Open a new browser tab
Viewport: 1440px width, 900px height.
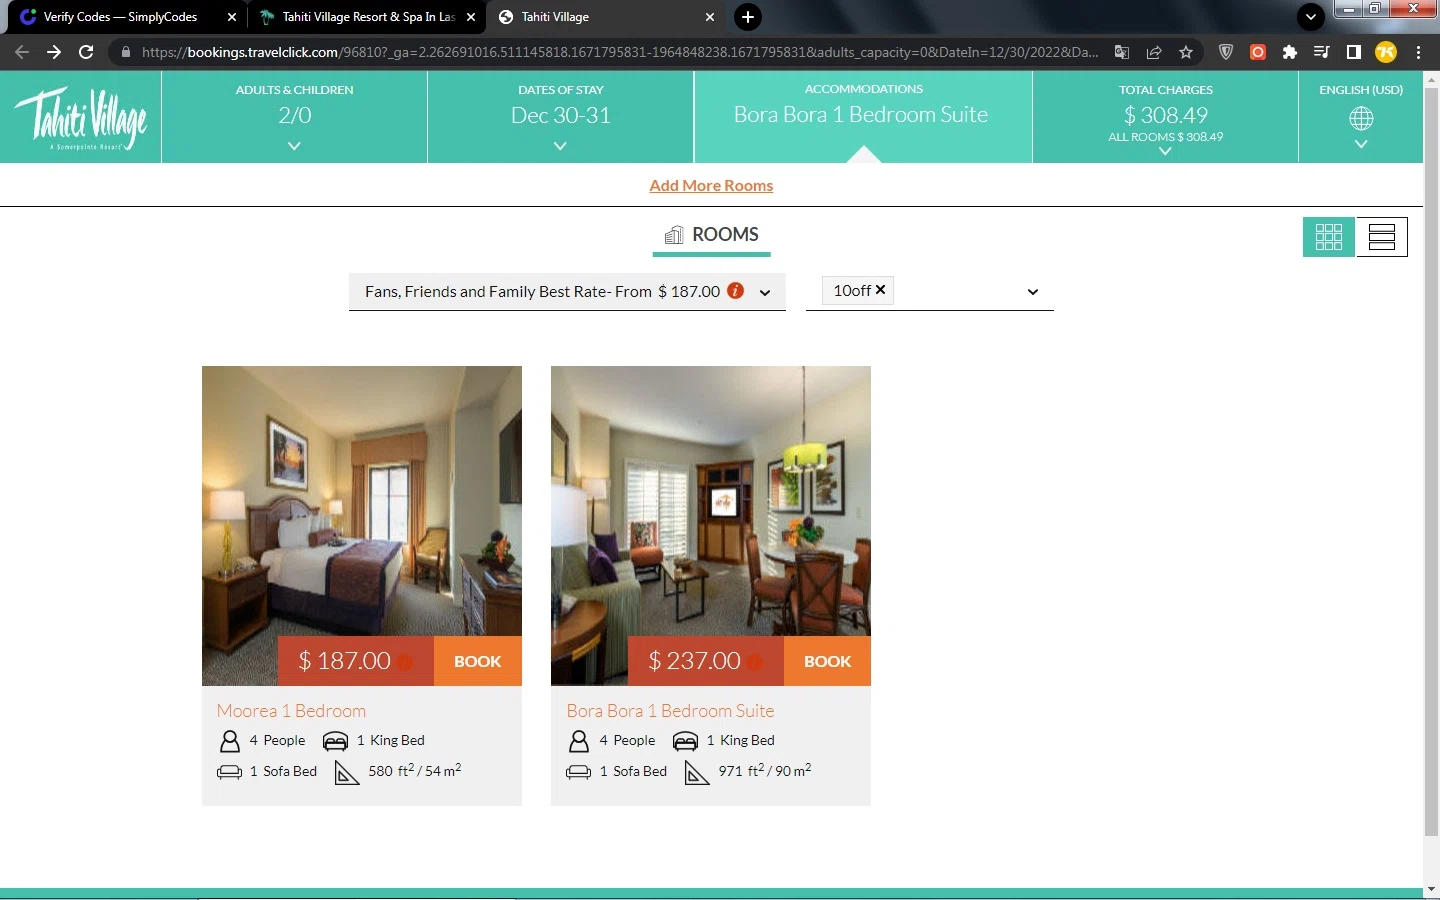point(747,17)
